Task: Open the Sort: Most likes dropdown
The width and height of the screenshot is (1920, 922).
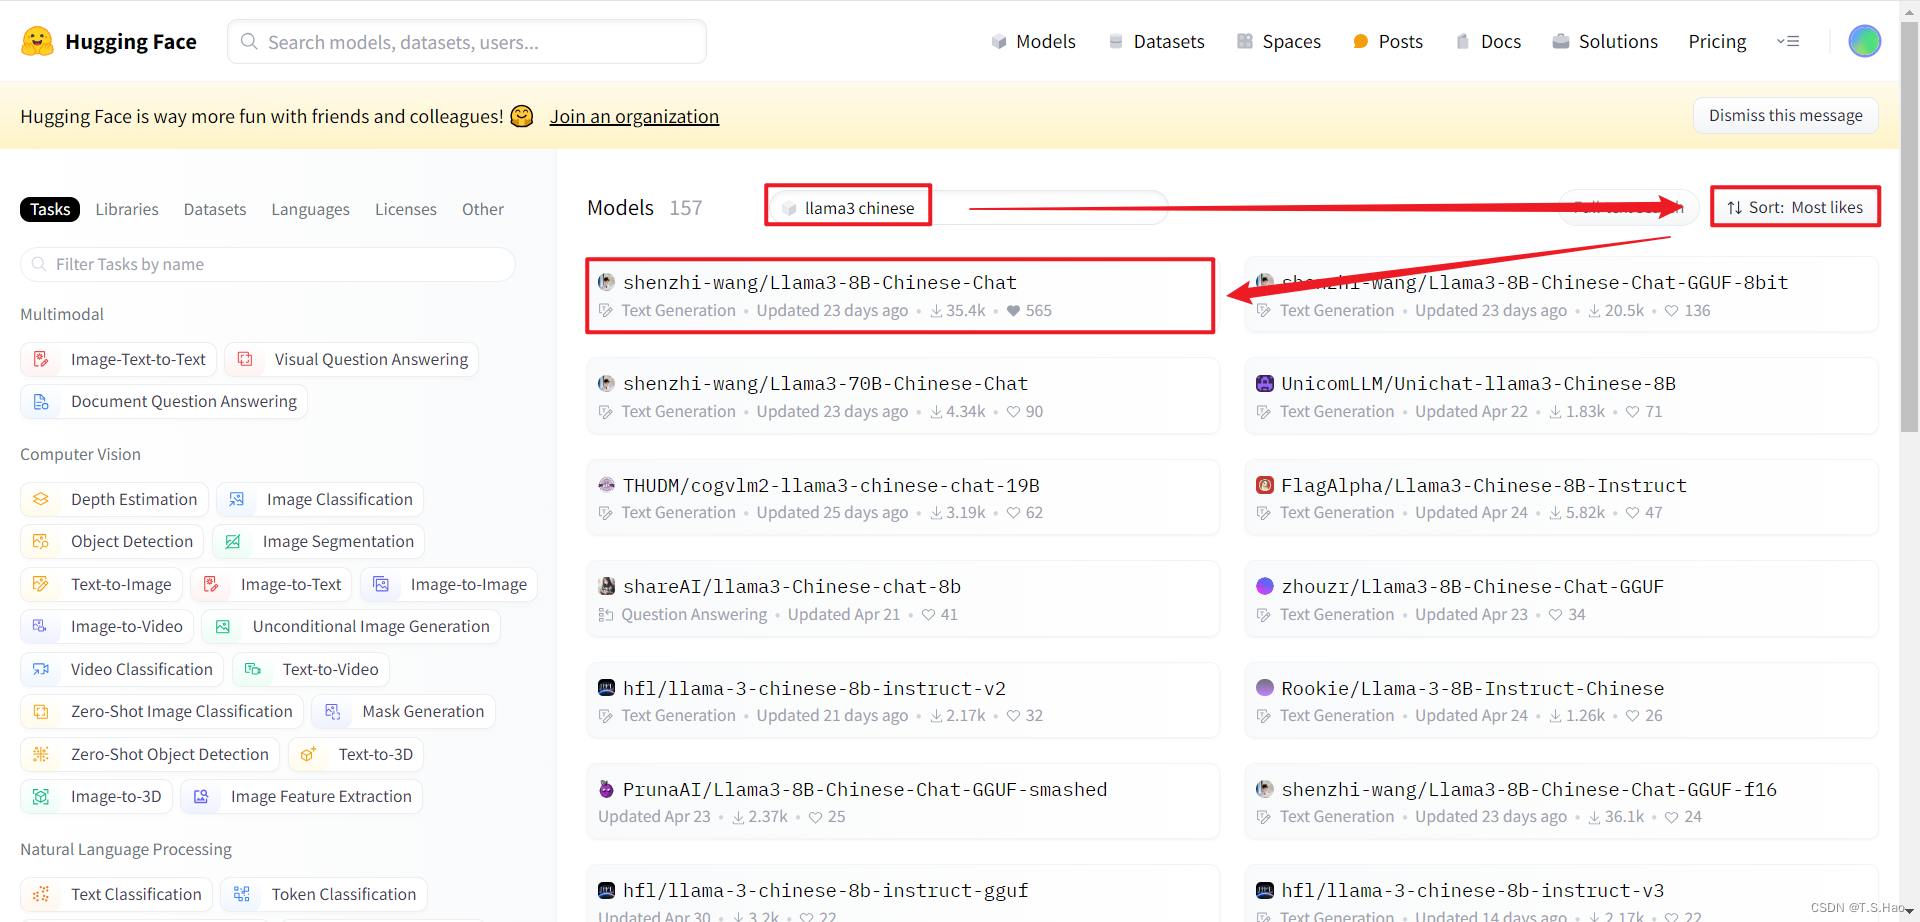Action: pos(1795,207)
